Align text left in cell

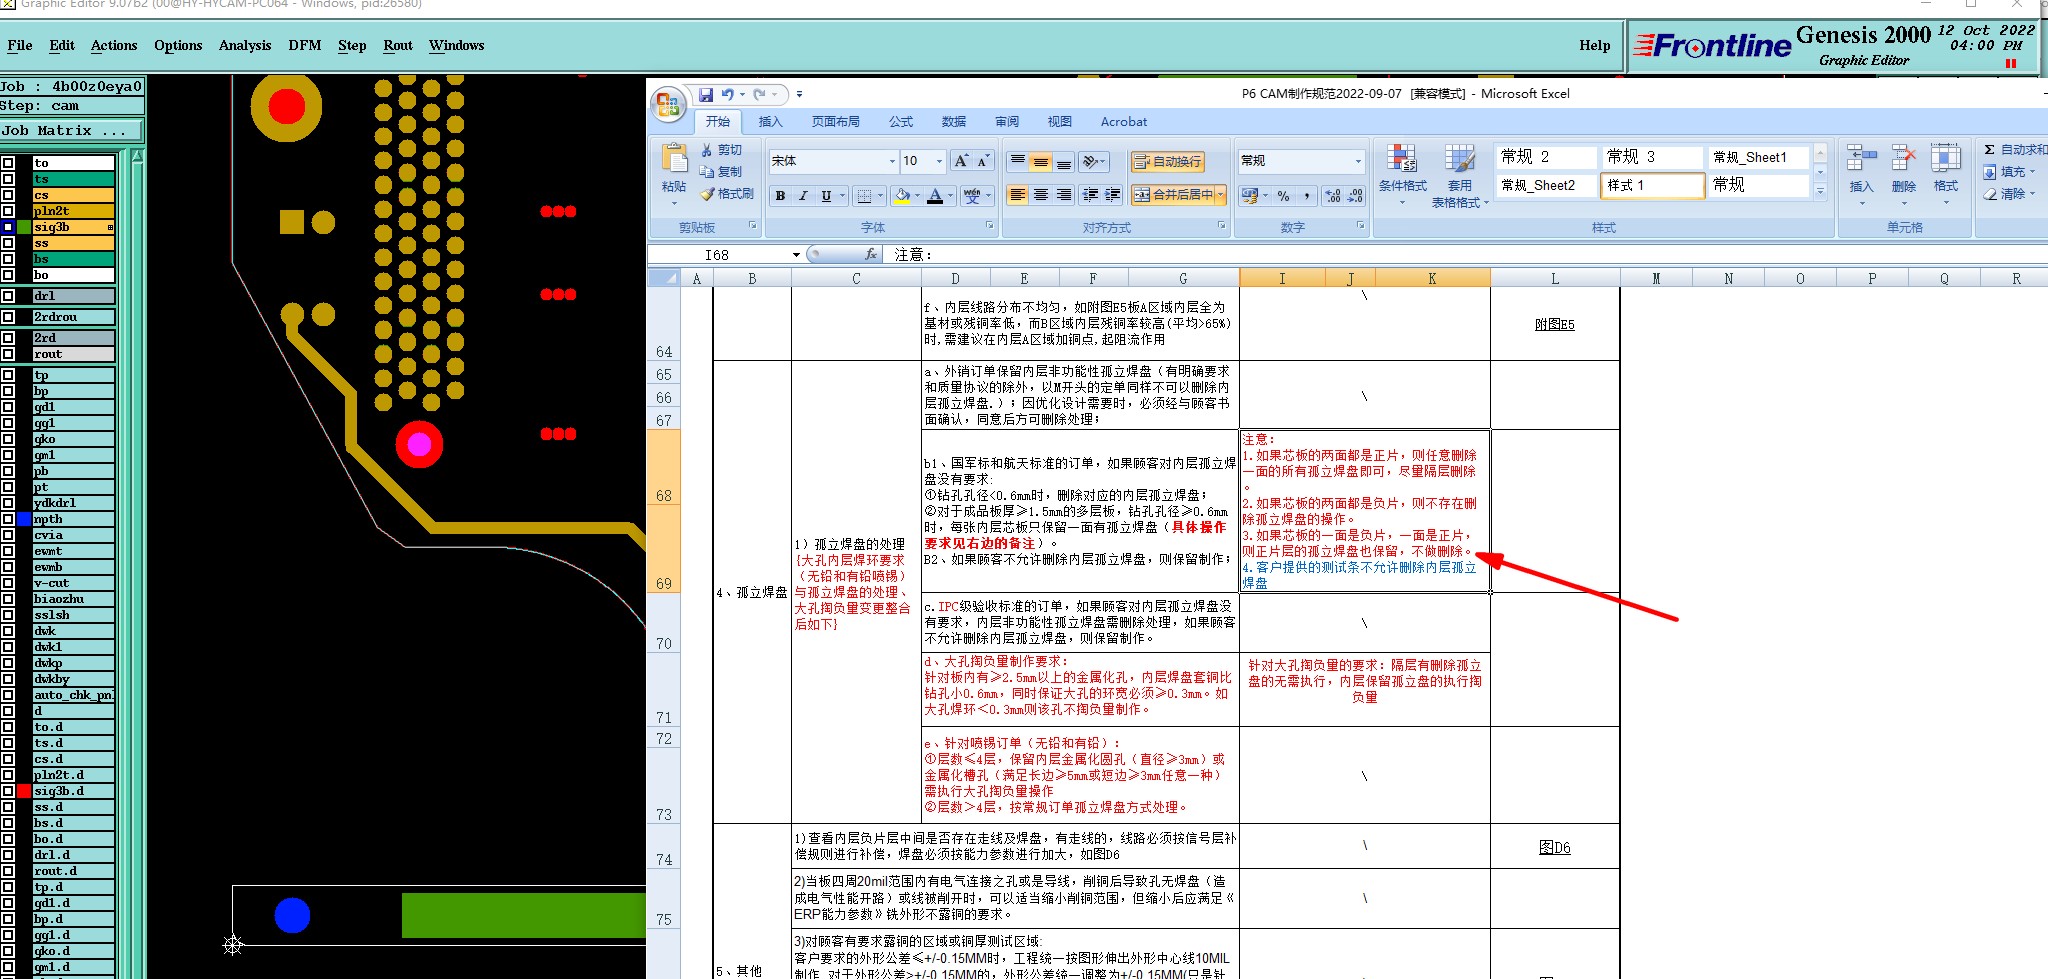tap(1018, 195)
